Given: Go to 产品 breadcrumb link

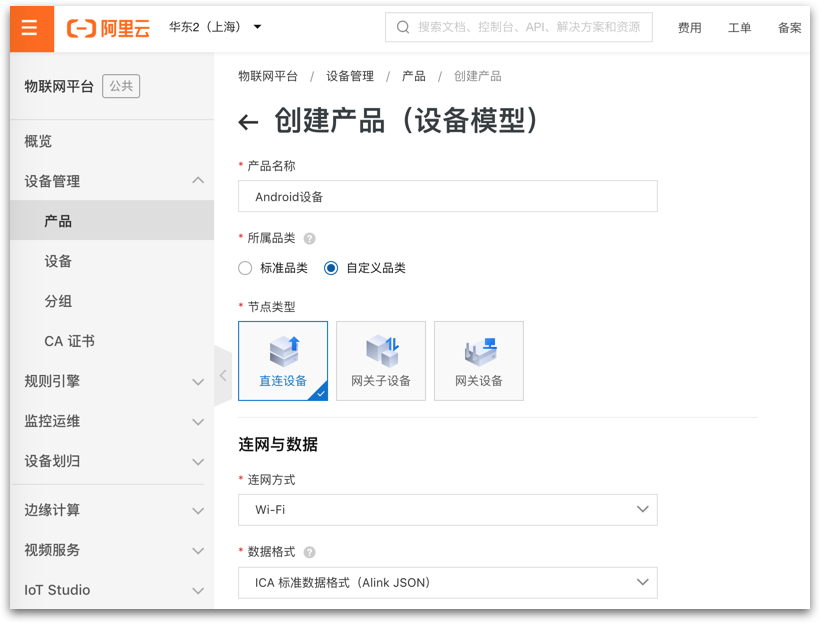Looking at the screenshot, I should [x=414, y=76].
